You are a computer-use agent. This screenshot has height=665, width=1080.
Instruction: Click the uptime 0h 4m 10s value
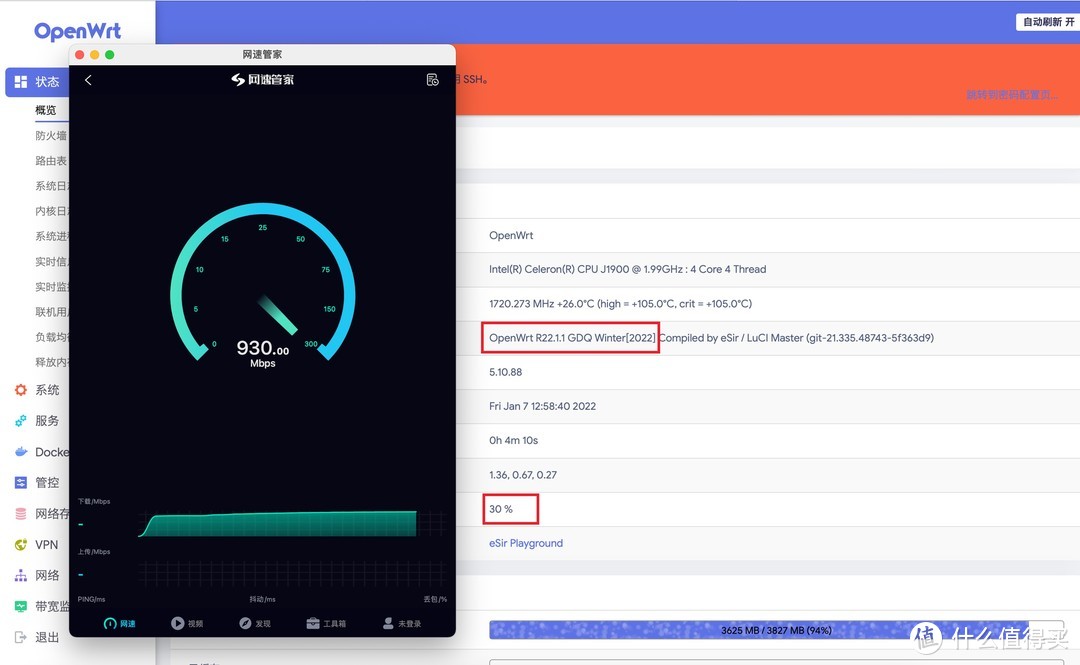pyautogui.click(x=514, y=440)
